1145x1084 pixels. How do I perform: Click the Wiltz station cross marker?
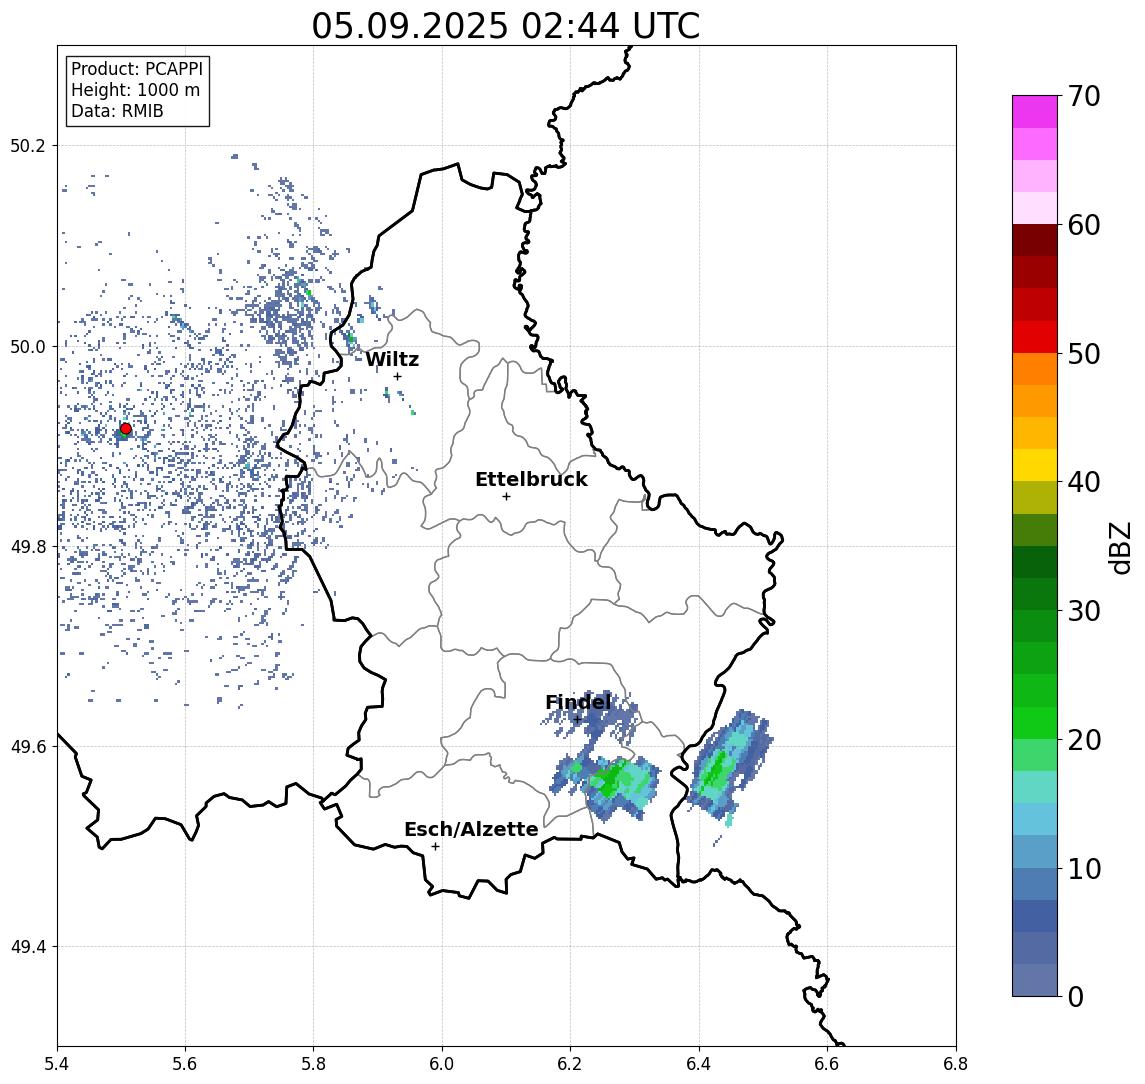tap(397, 376)
